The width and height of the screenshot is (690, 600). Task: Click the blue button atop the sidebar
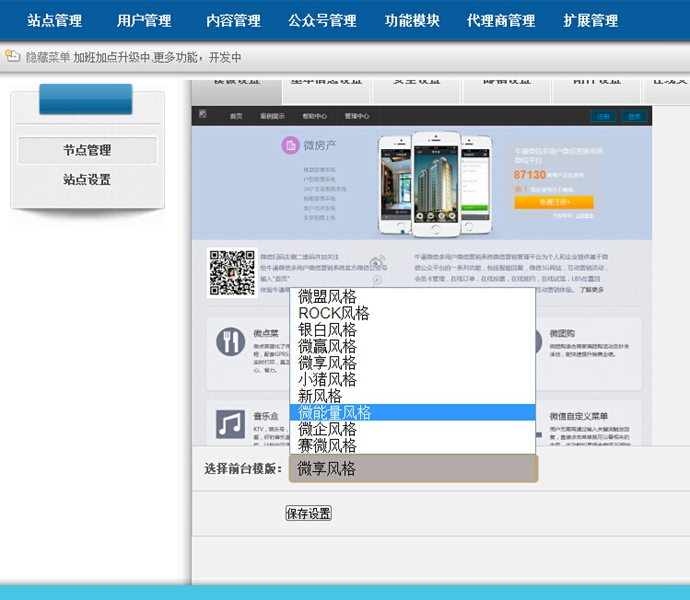[x=86, y=99]
